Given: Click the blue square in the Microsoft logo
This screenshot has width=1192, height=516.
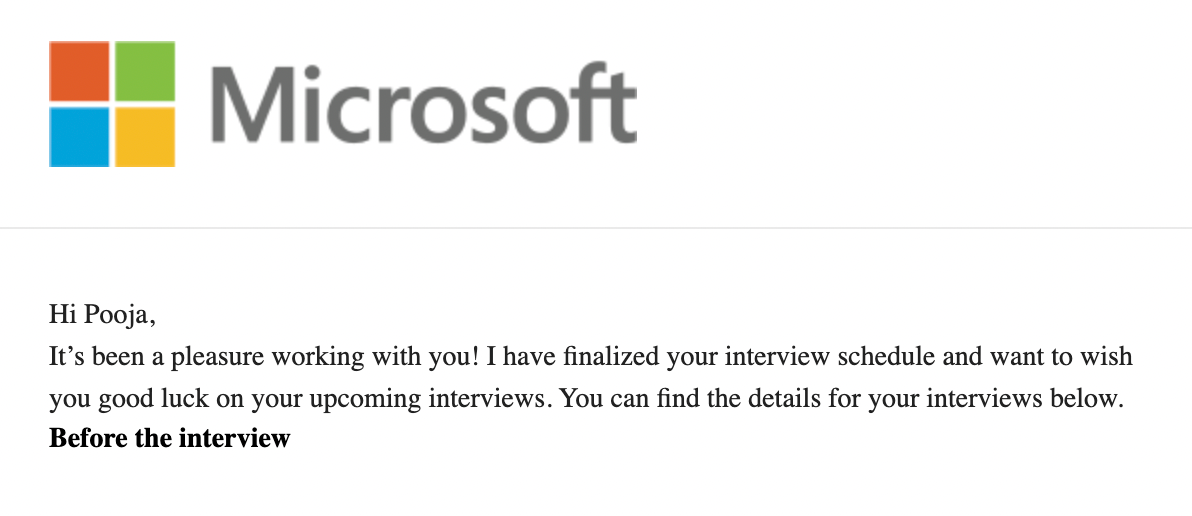Looking at the screenshot, I should [80, 136].
